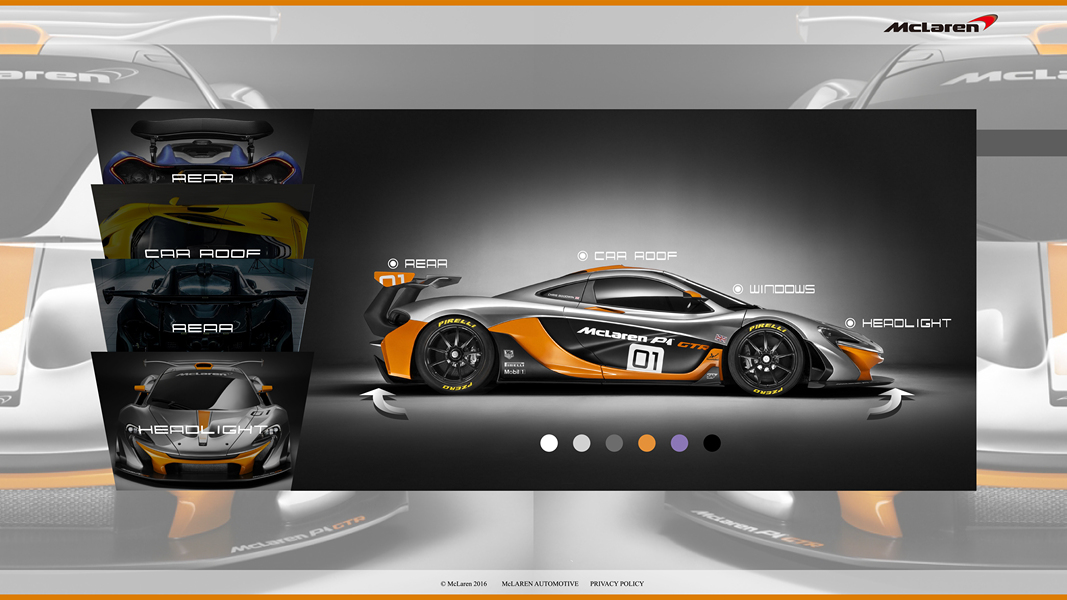
Task: Open the McLaren Automotive footer link
Action: tap(540, 584)
